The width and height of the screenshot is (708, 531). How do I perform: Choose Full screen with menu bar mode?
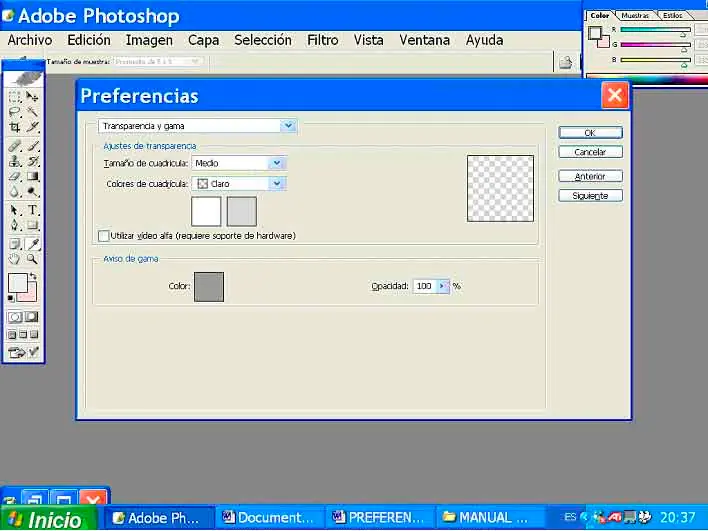click(23, 335)
